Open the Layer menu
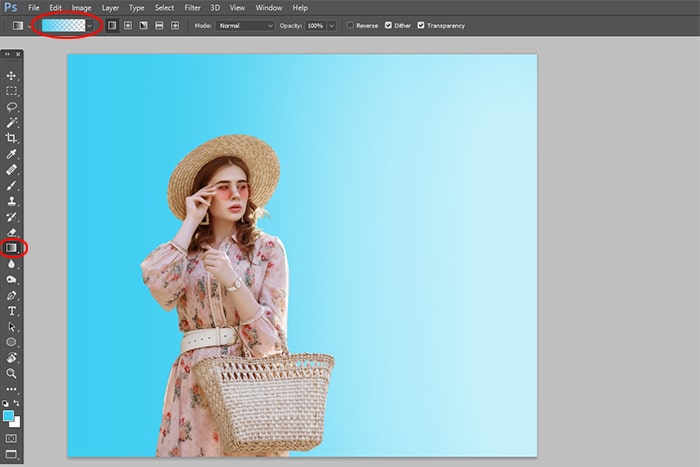 (x=110, y=8)
